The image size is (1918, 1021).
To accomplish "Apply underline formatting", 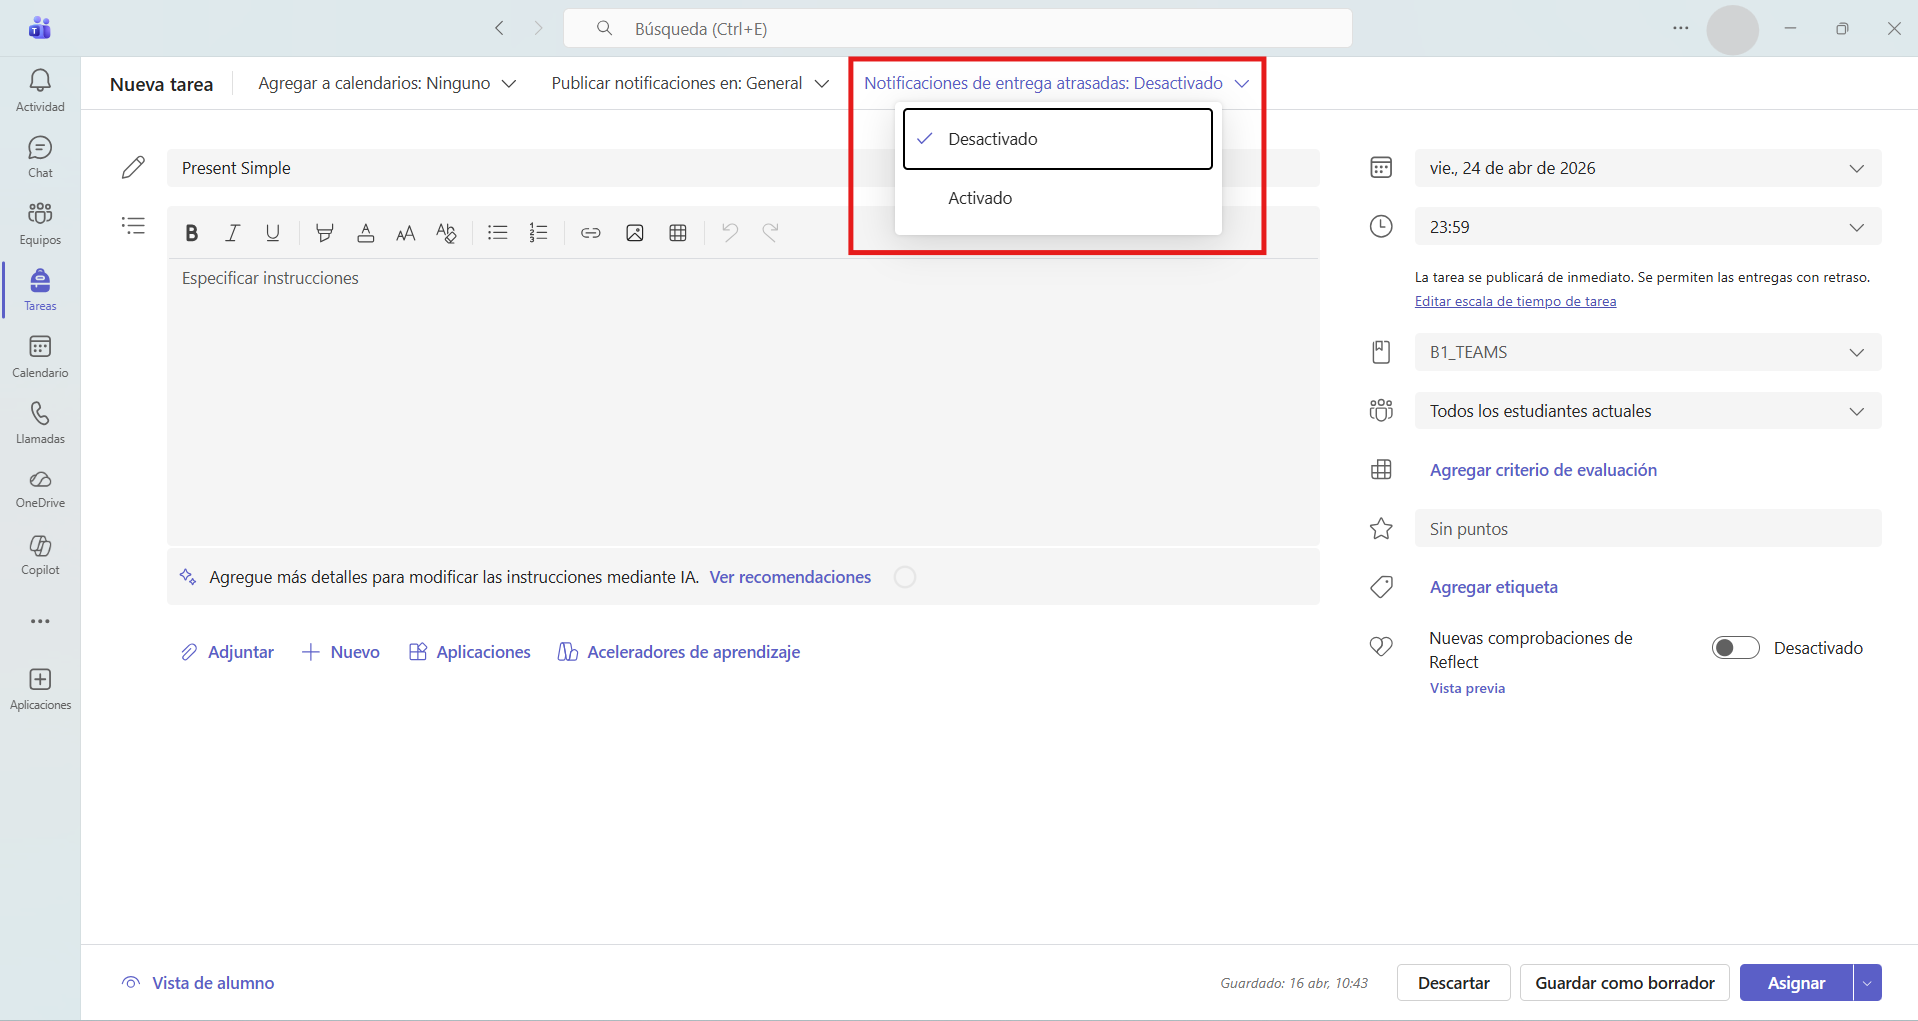I will tap(273, 233).
